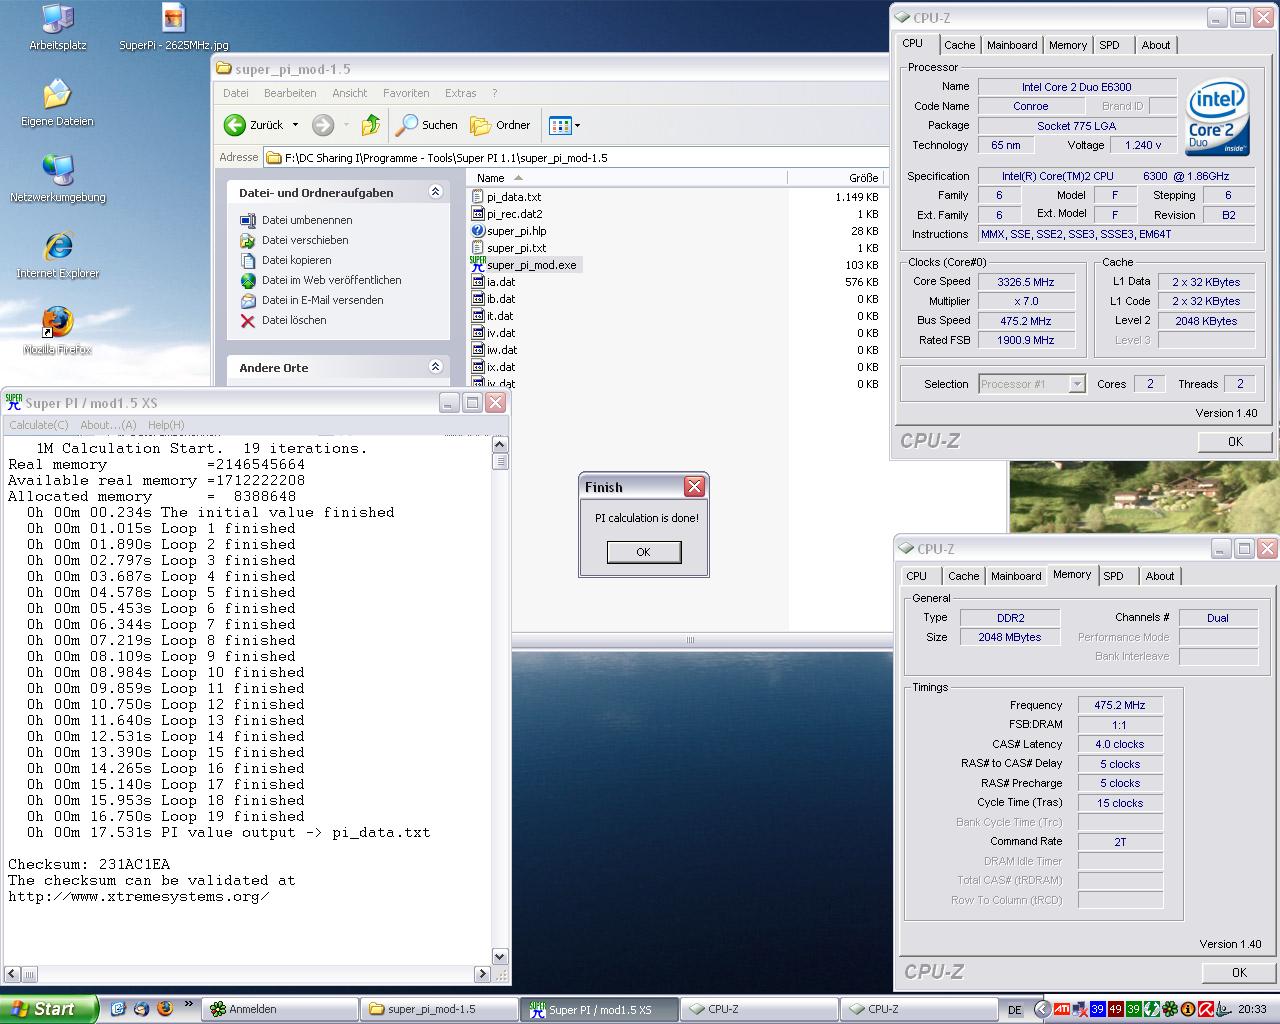Open SuperPi - 2625MHz.jpg desktop file
This screenshot has height=1024, width=1280.
point(174,27)
